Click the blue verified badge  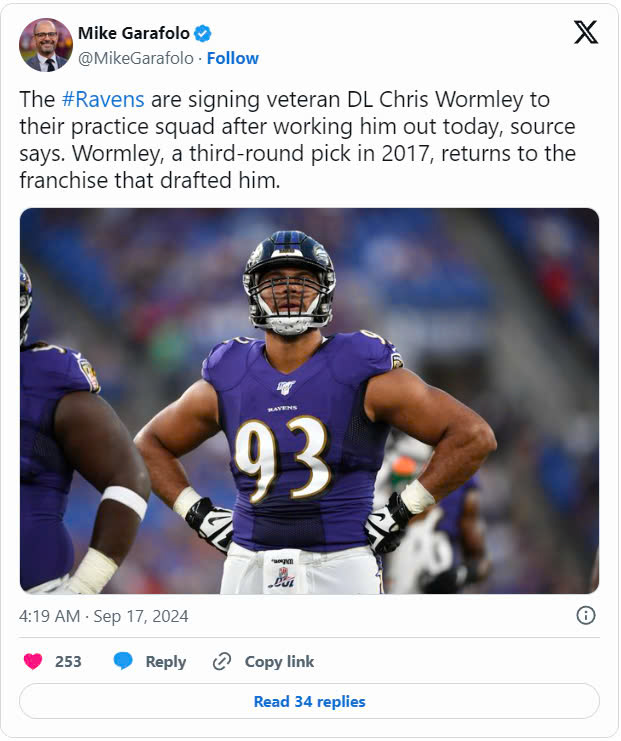tap(203, 34)
